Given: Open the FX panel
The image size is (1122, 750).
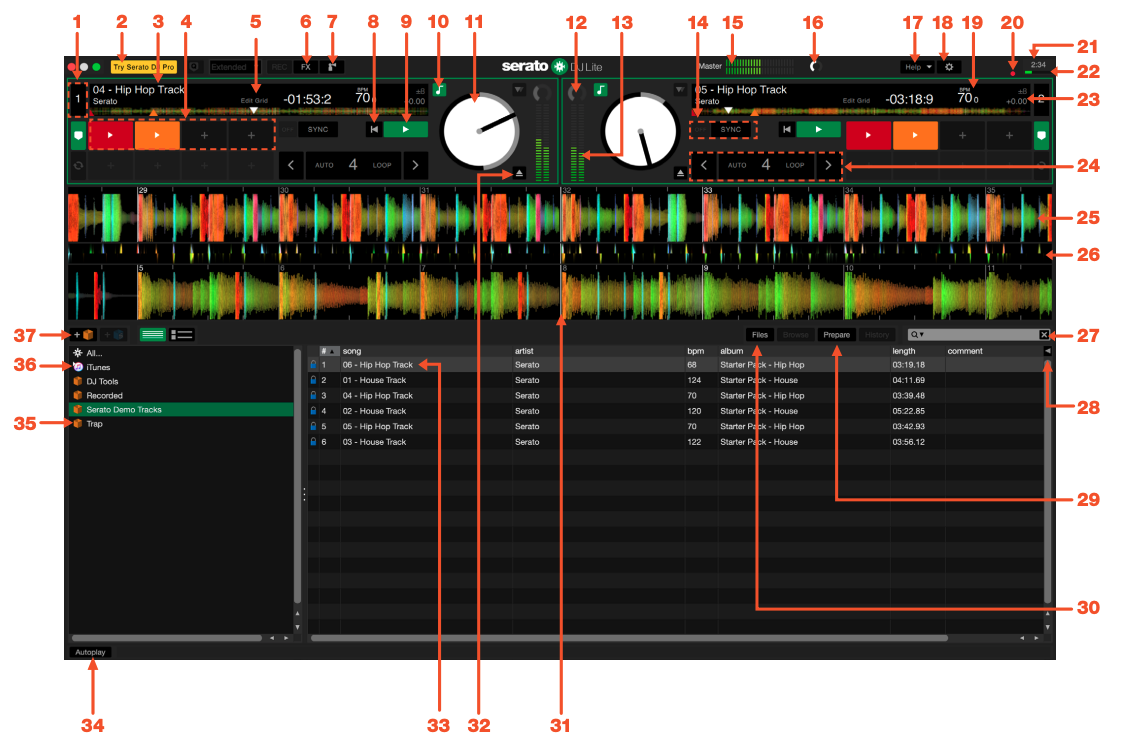Looking at the screenshot, I should pyautogui.click(x=306, y=67).
